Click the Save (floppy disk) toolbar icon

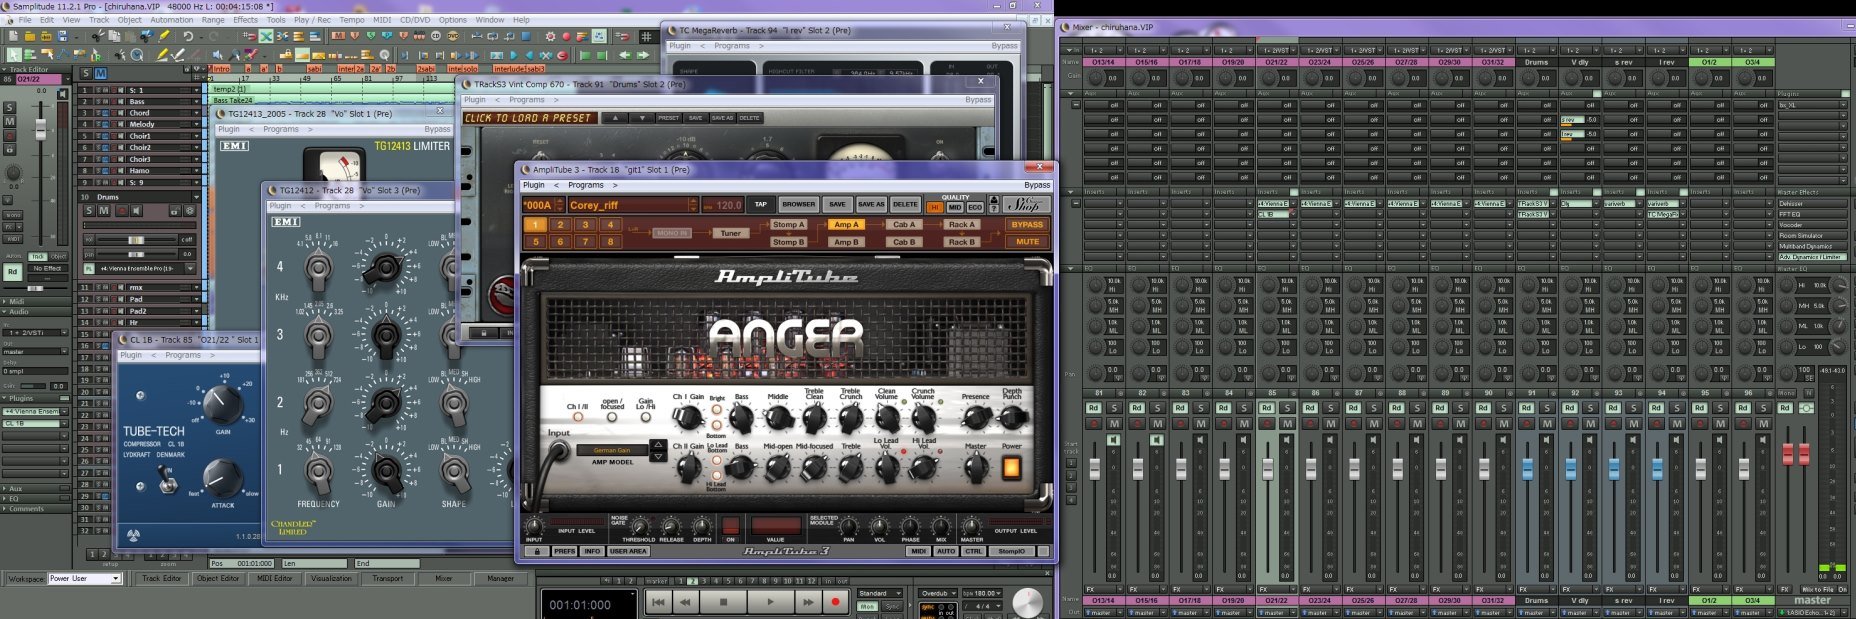point(62,36)
